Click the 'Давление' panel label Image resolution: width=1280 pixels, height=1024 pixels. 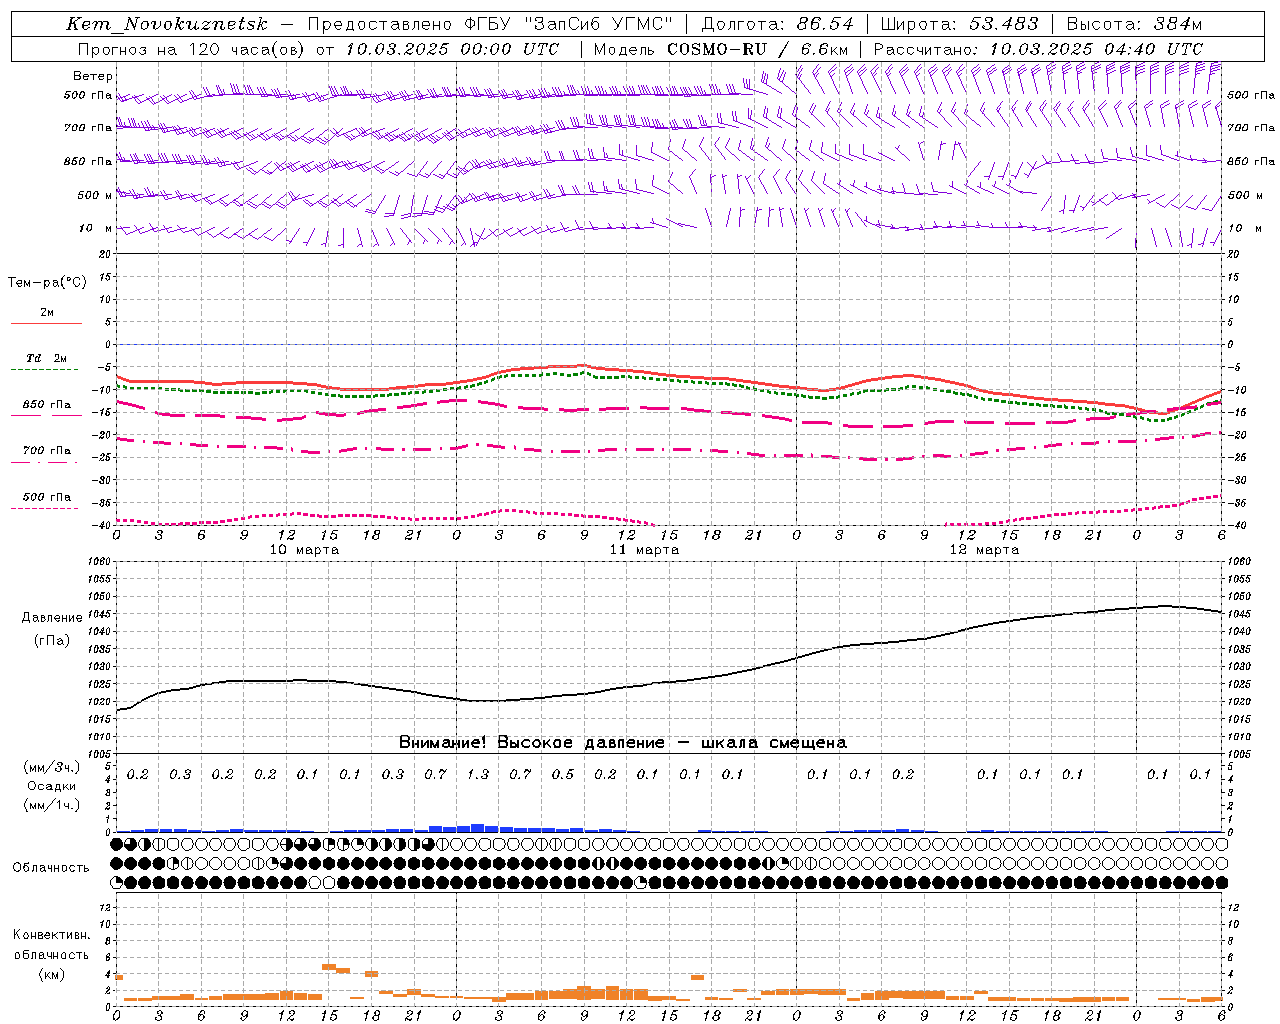(x=52, y=618)
